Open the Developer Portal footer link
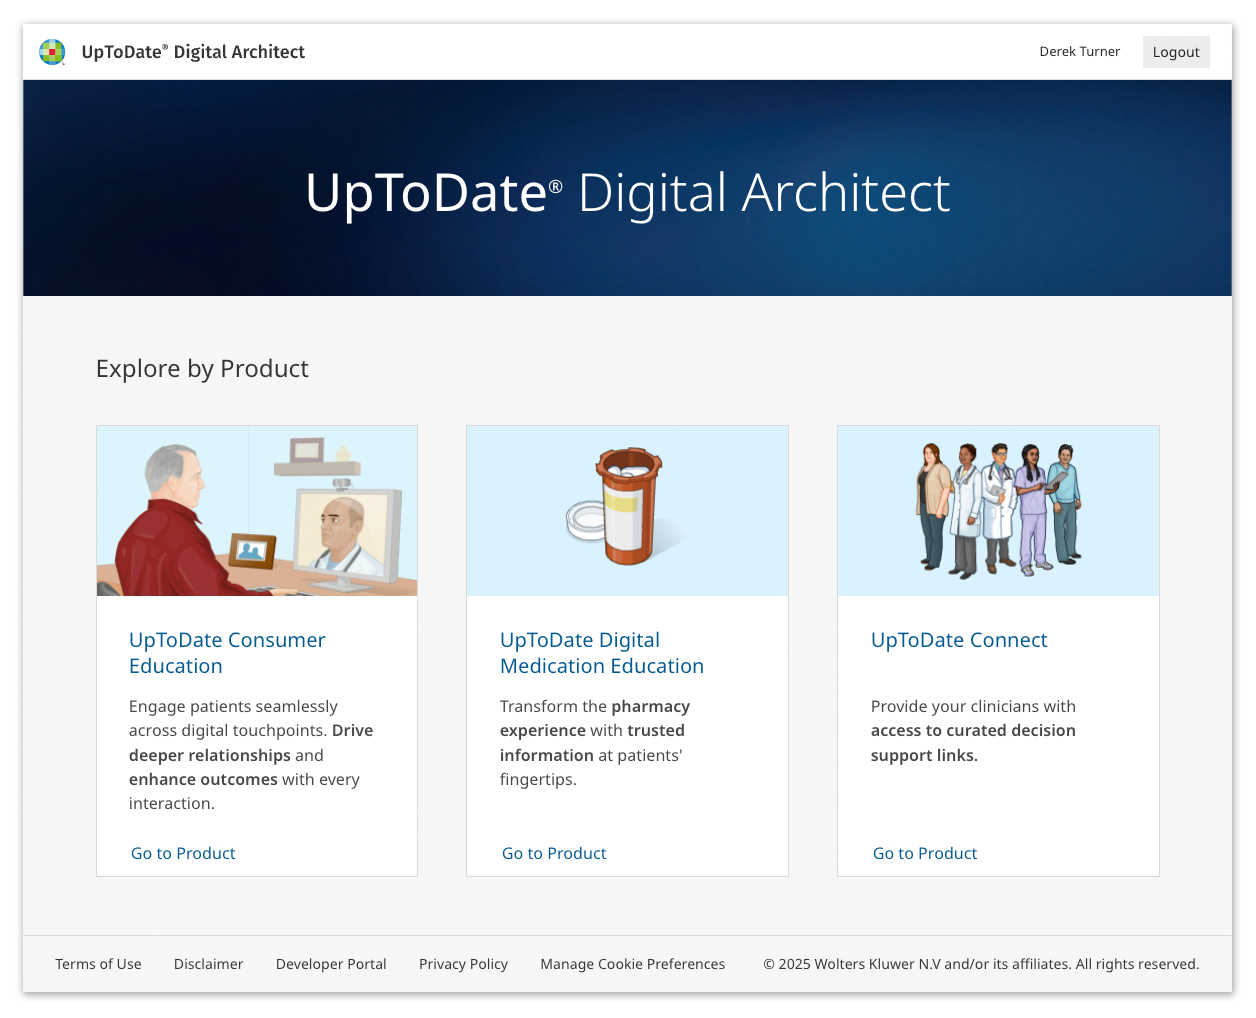 tap(331, 964)
